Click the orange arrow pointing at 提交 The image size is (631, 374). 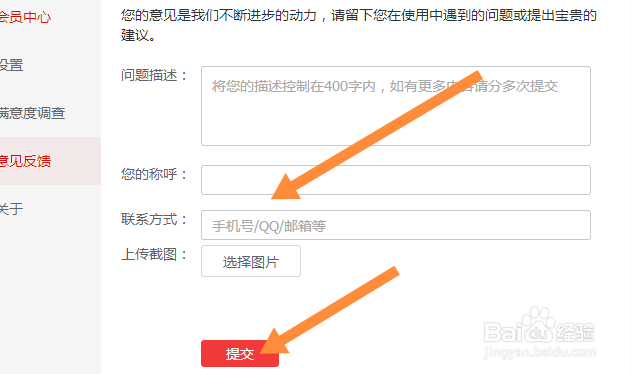click(330, 310)
